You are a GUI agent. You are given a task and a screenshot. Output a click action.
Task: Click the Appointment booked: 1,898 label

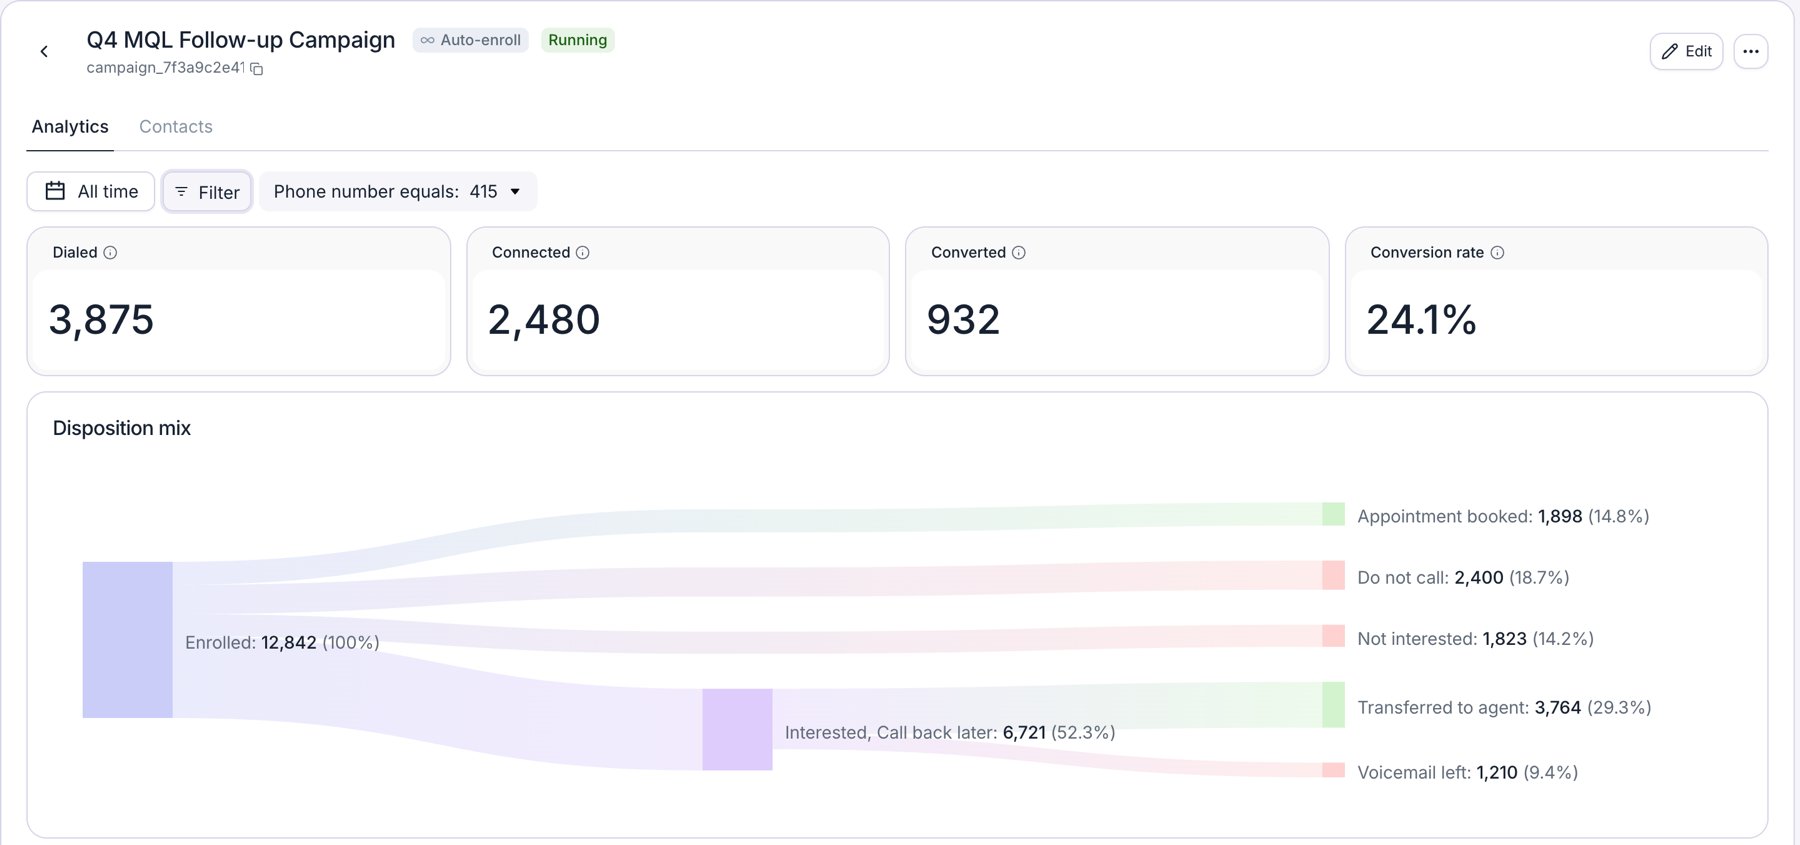pos(1503,517)
